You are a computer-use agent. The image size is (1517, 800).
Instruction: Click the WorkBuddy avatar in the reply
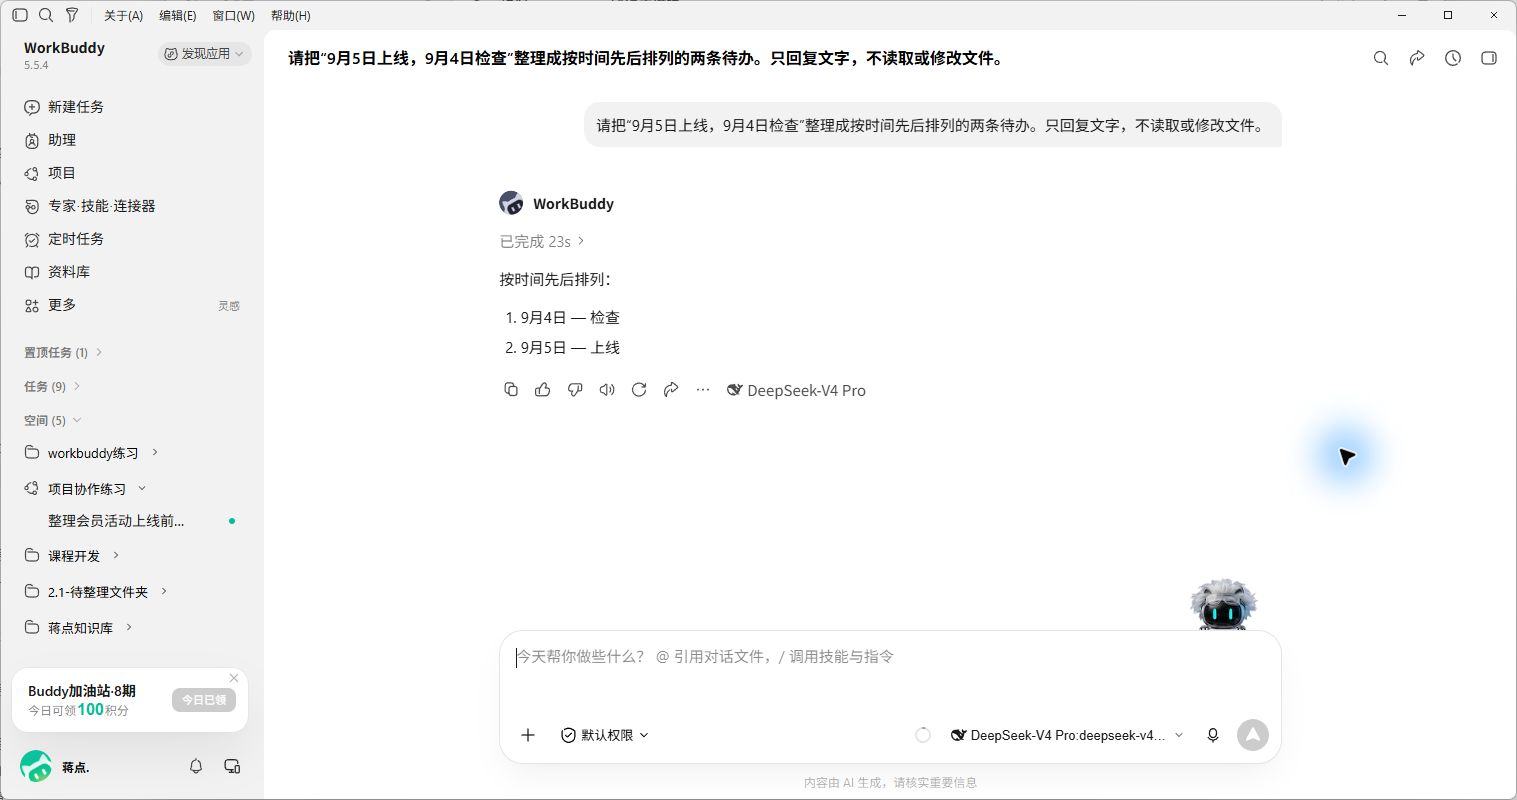(x=511, y=203)
